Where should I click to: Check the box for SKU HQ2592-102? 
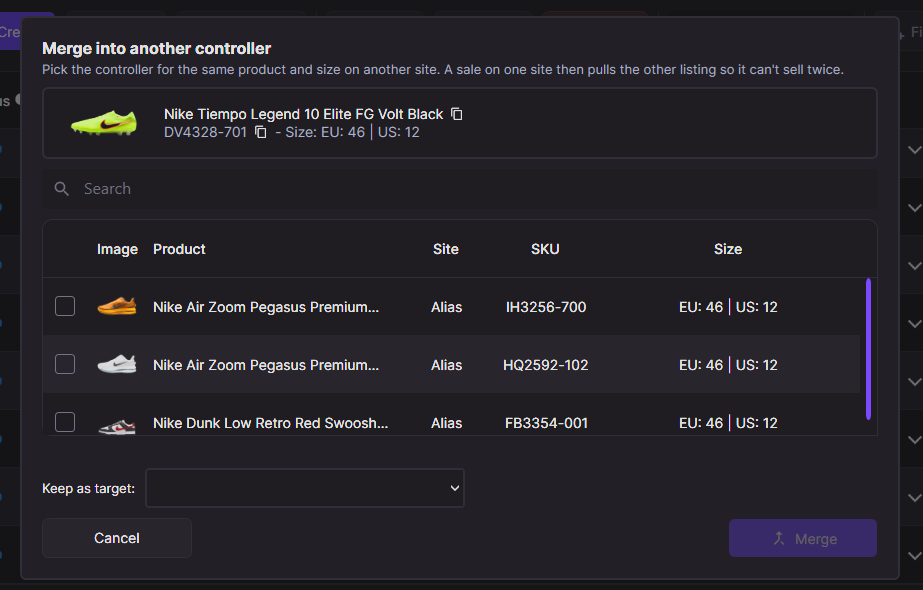[65, 364]
